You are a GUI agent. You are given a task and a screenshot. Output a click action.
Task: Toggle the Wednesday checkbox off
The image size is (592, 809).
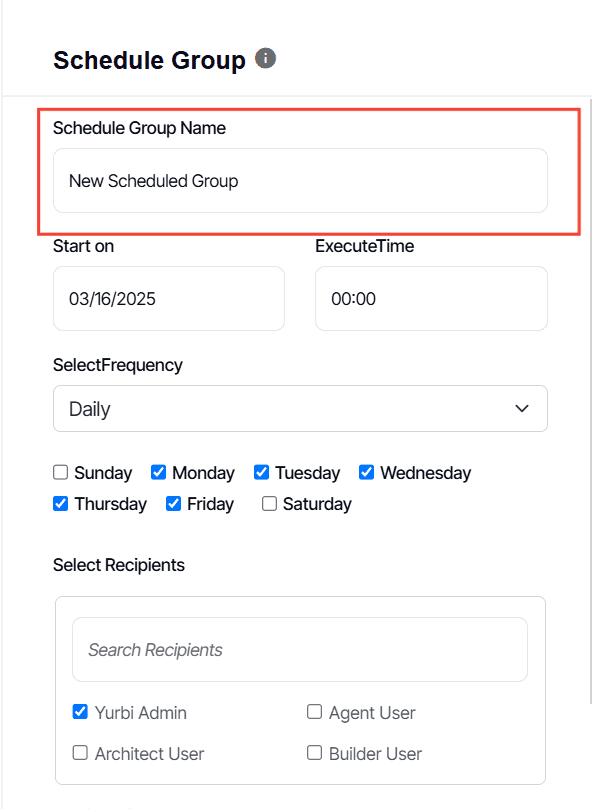(x=366, y=472)
